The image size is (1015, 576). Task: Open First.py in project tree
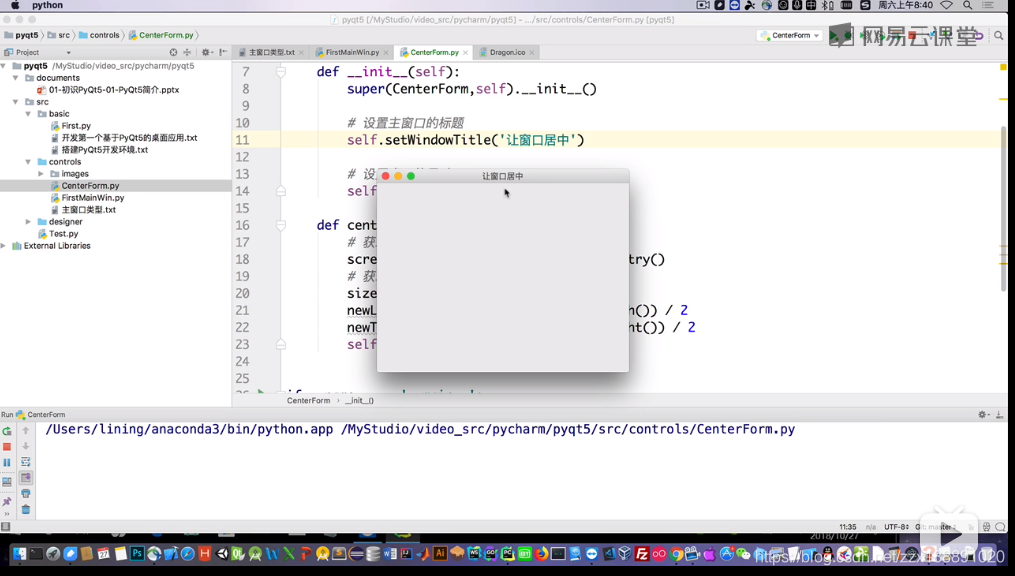tap(76, 126)
